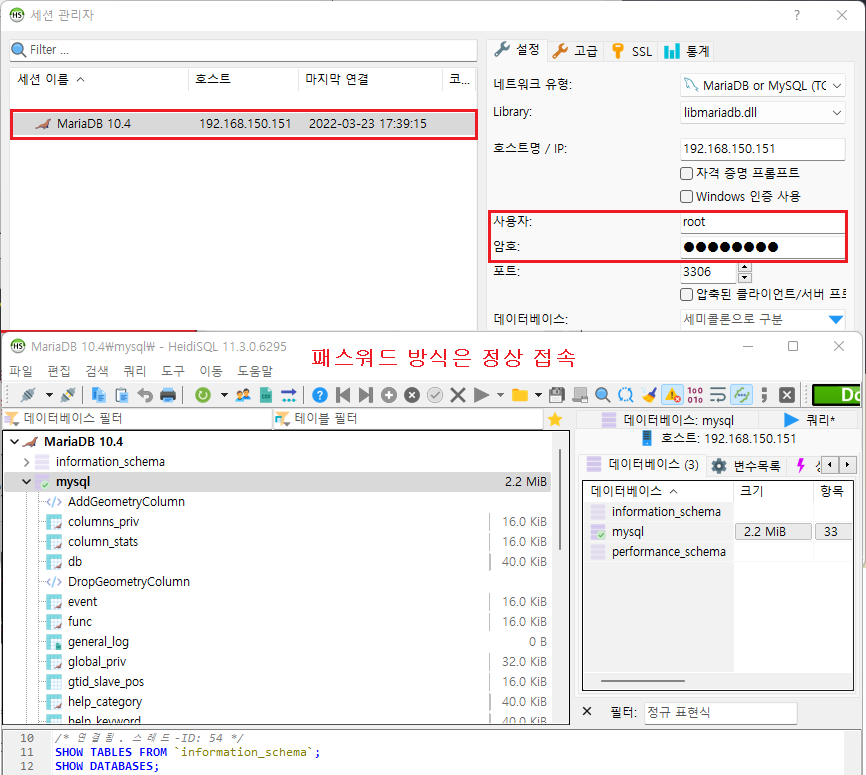Click the broom clear query icon

click(x=649, y=395)
